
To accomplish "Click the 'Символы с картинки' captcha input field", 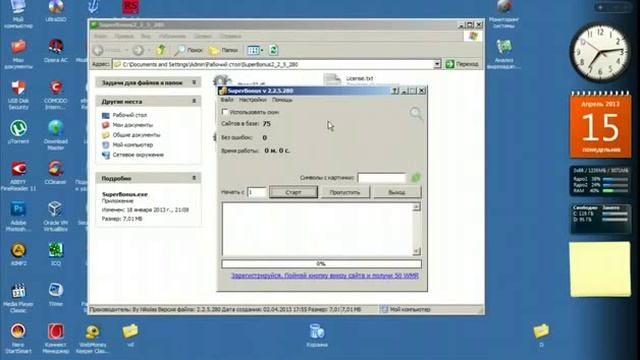I will point(382,178).
